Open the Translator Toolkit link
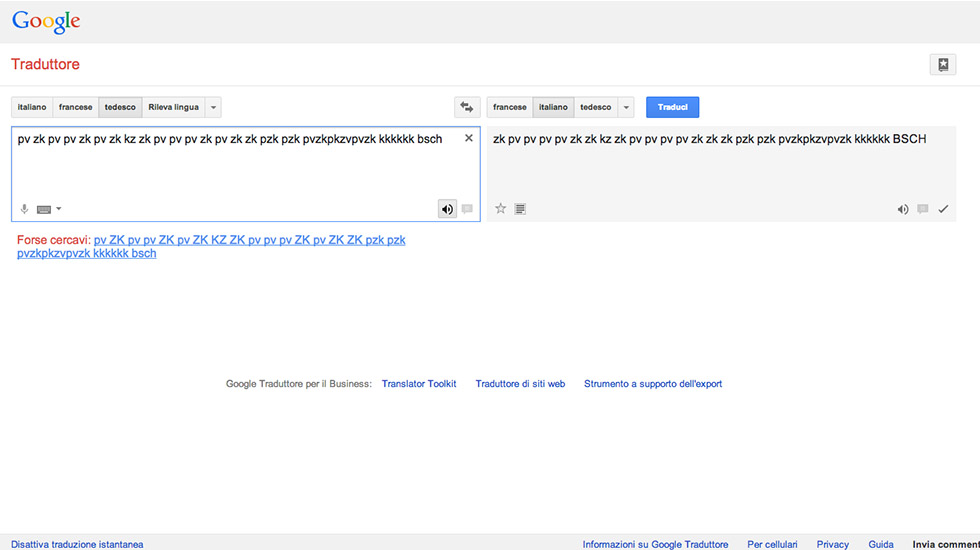980x550 pixels. pyautogui.click(x=419, y=384)
